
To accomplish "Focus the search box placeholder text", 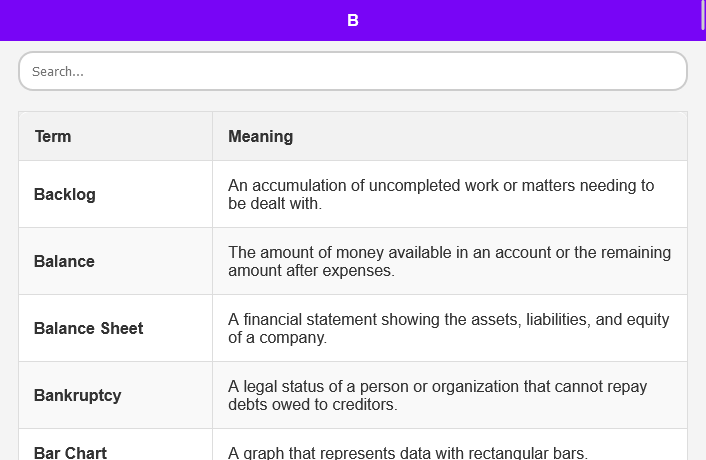I will [x=58, y=72].
